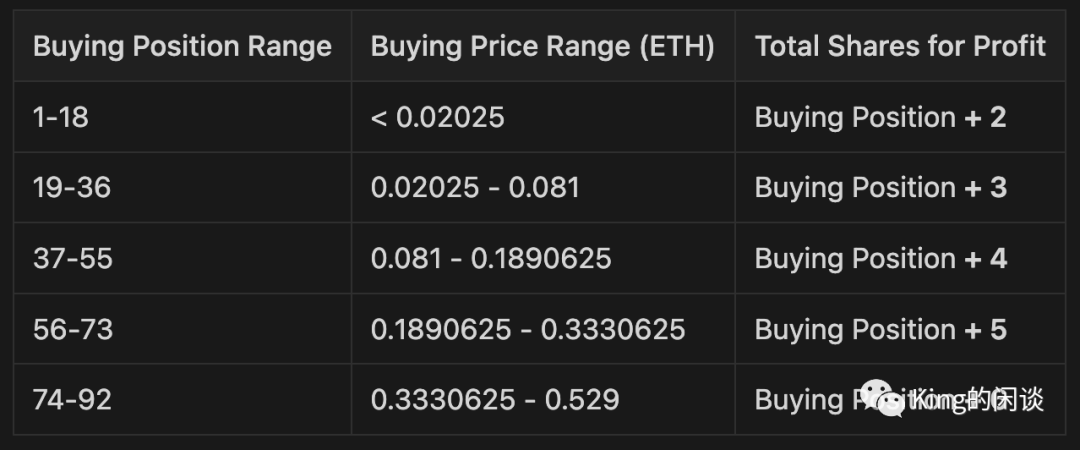Viewport: 1080px width, 450px height.
Task: Select the Buying Price Range (ETH) header
Action: (543, 46)
